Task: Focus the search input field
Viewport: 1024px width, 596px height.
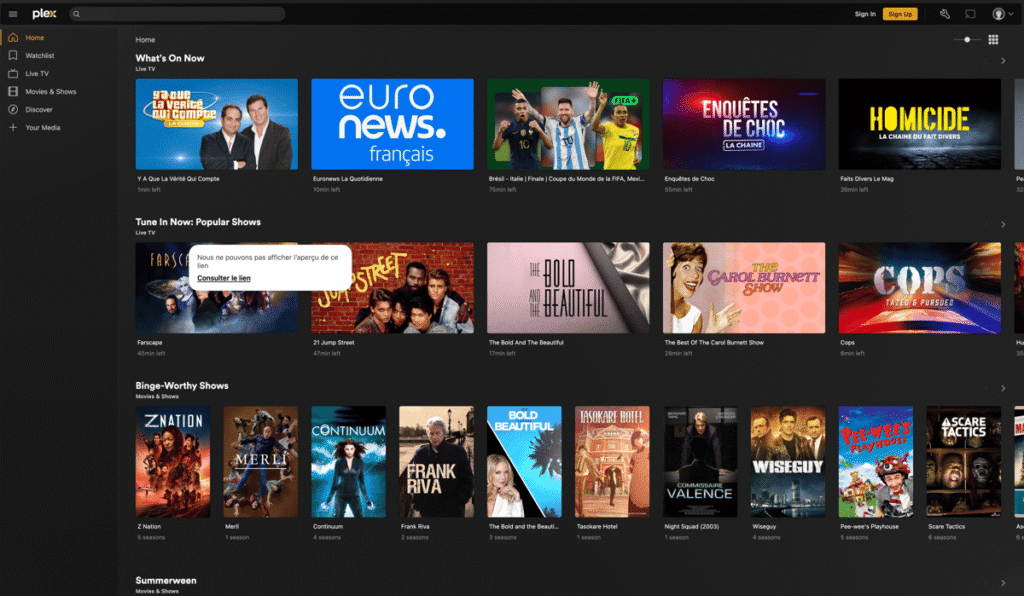Action: [x=178, y=14]
